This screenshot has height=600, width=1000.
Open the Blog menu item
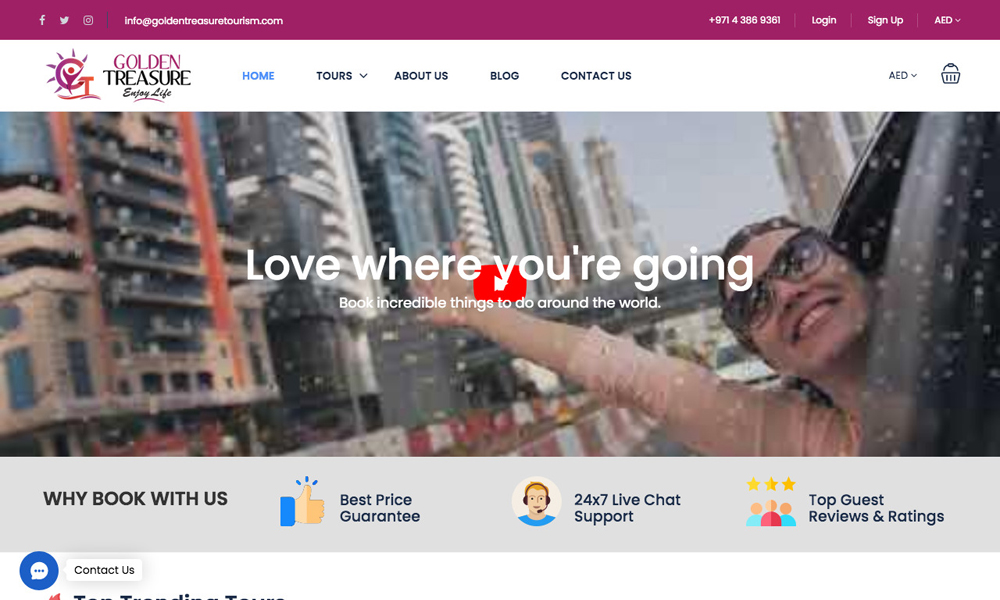(504, 76)
